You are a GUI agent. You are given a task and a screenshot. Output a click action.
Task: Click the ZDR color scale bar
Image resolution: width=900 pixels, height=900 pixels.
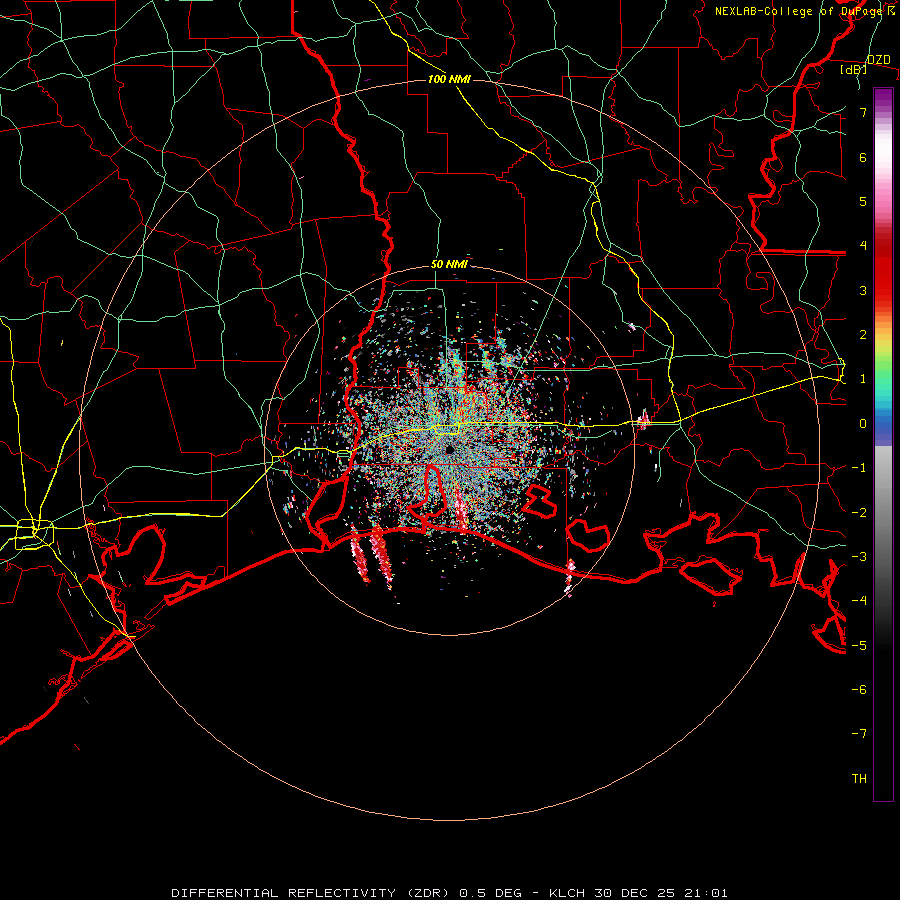883,444
